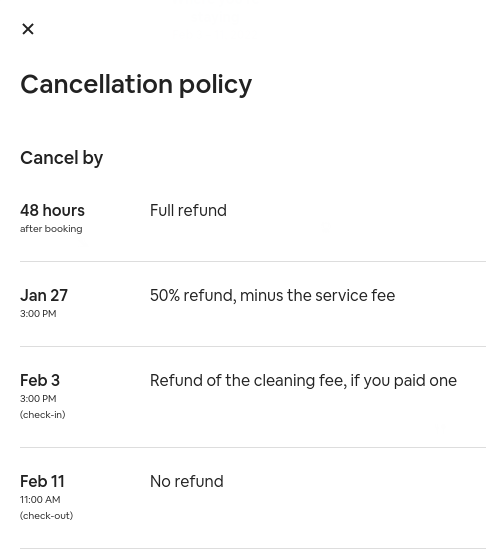Close the Cancellation policy dialog
This screenshot has height=549, width=486.
[28, 29]
